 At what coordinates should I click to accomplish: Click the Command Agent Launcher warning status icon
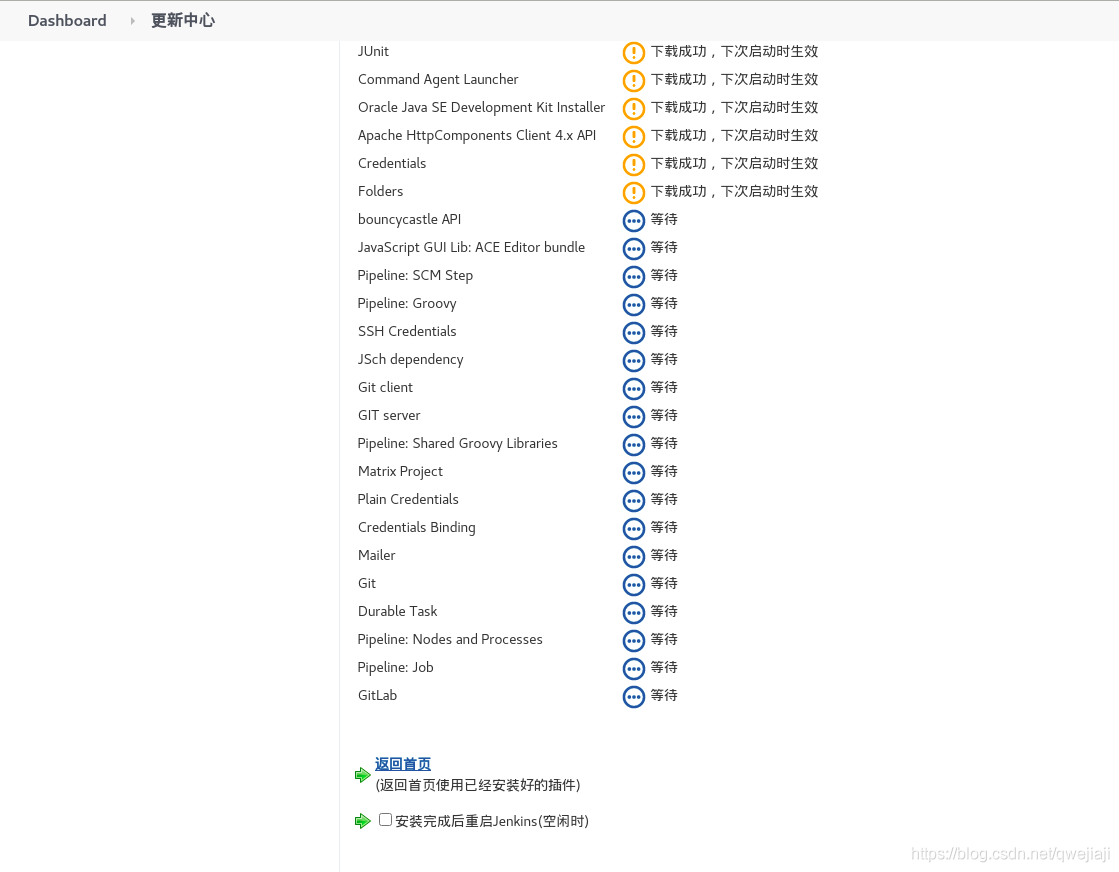(x=633, y=81)
